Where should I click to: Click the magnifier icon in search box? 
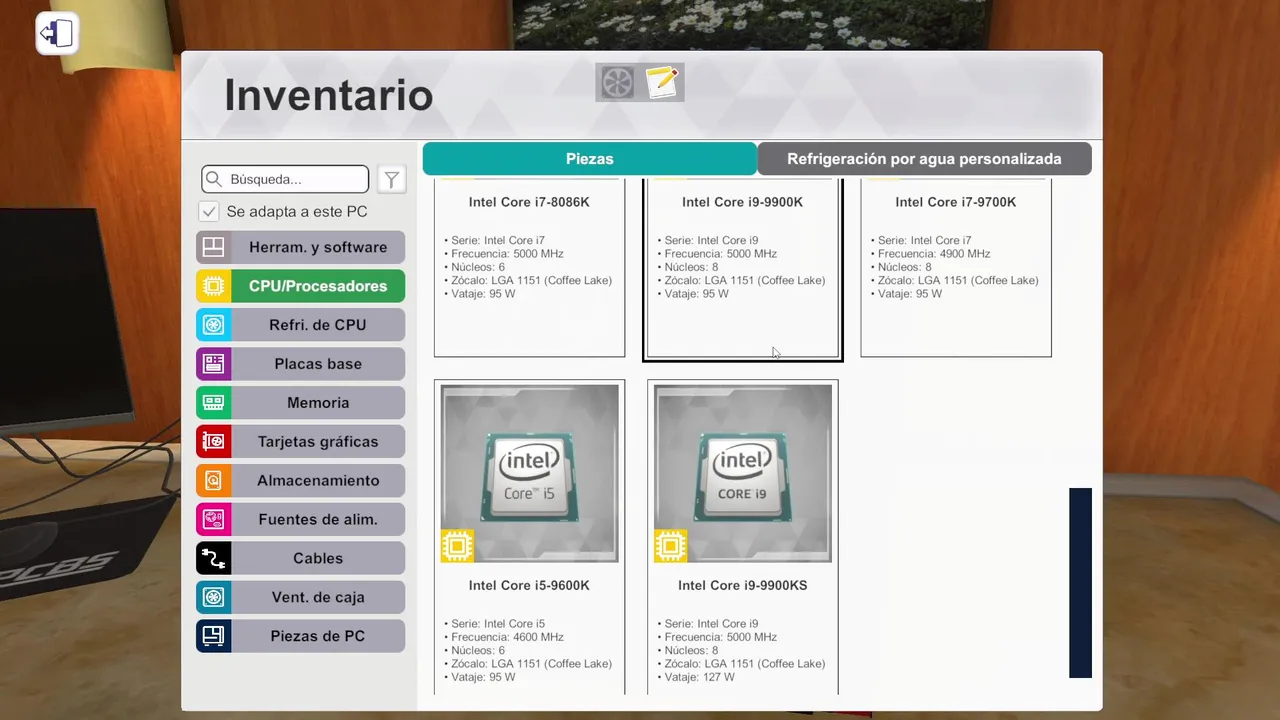(x=213, y=179)
